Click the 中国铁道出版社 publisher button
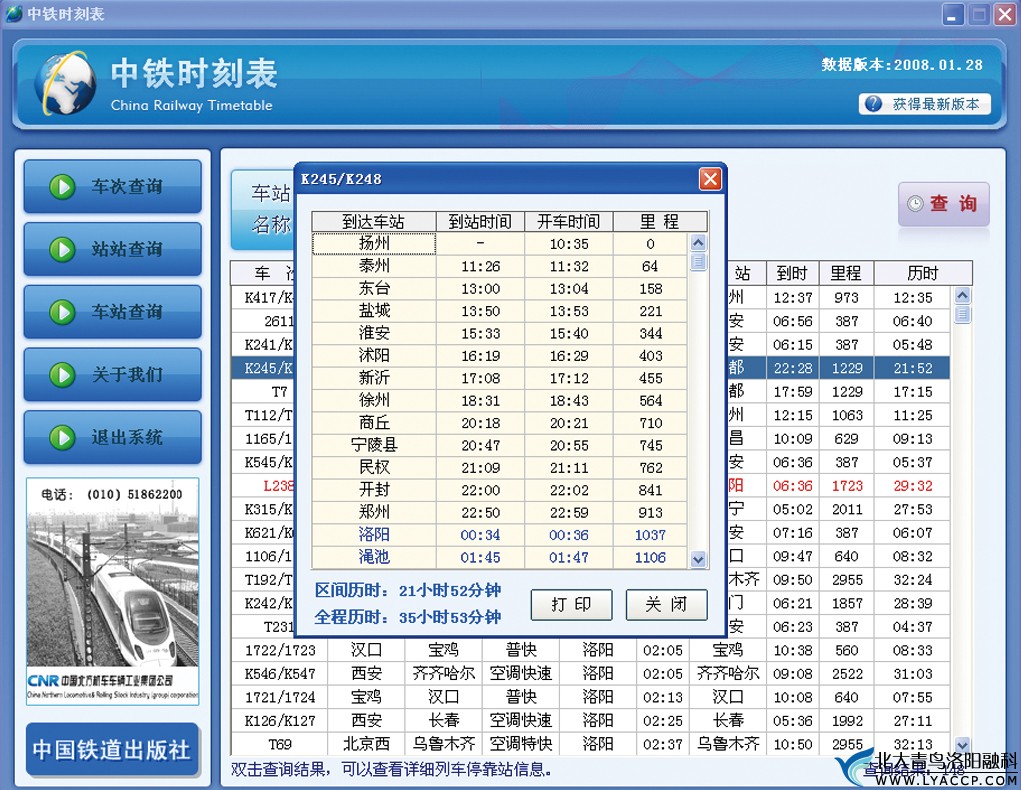This screenshot has height=790, width=1021. (112, 750)
